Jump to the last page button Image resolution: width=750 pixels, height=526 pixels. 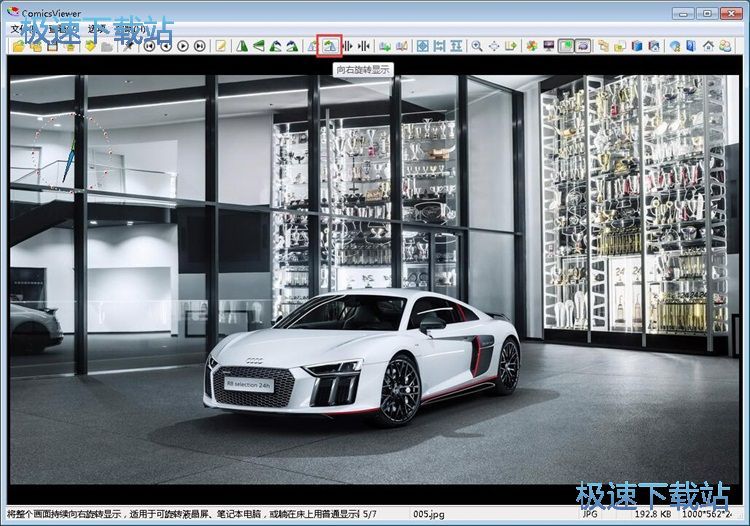pos(199,46)
